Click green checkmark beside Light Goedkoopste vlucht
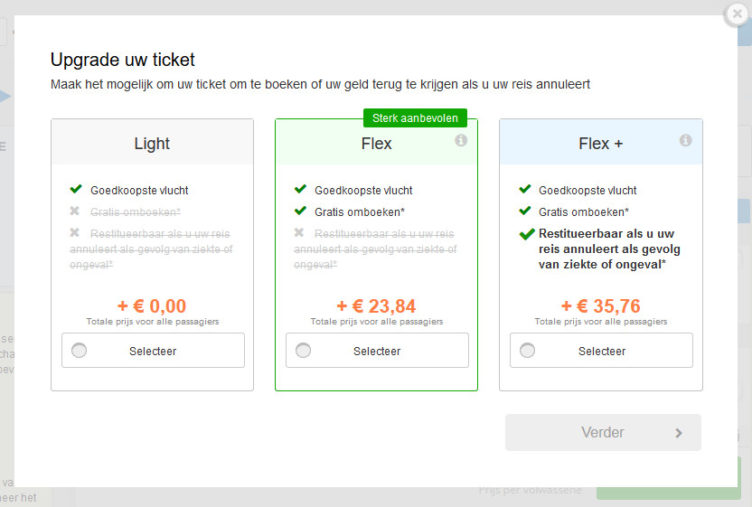 pyautogui.click(x=75, y=189)
